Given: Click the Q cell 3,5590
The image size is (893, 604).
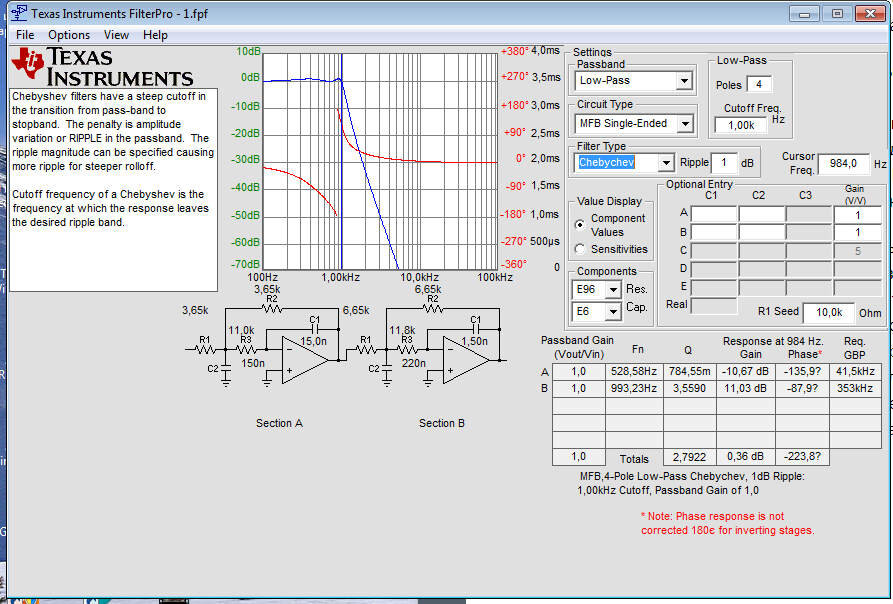Looking at the screenshot, I should (x=689, y=388).
